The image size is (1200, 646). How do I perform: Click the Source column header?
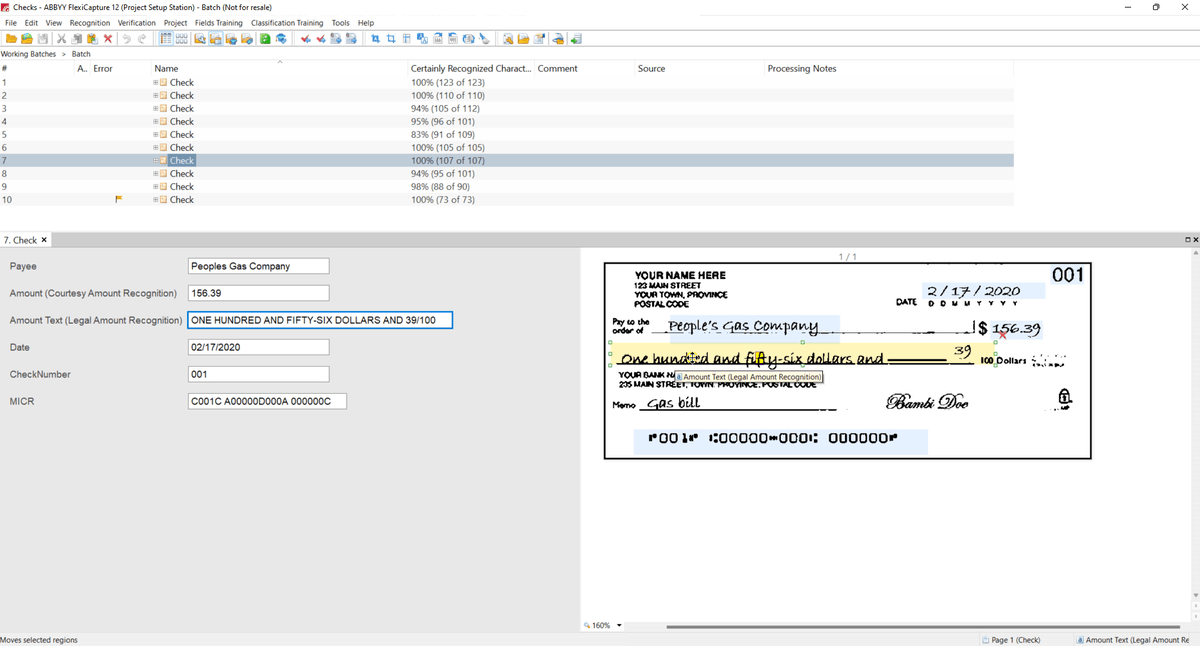pos(651,69)
